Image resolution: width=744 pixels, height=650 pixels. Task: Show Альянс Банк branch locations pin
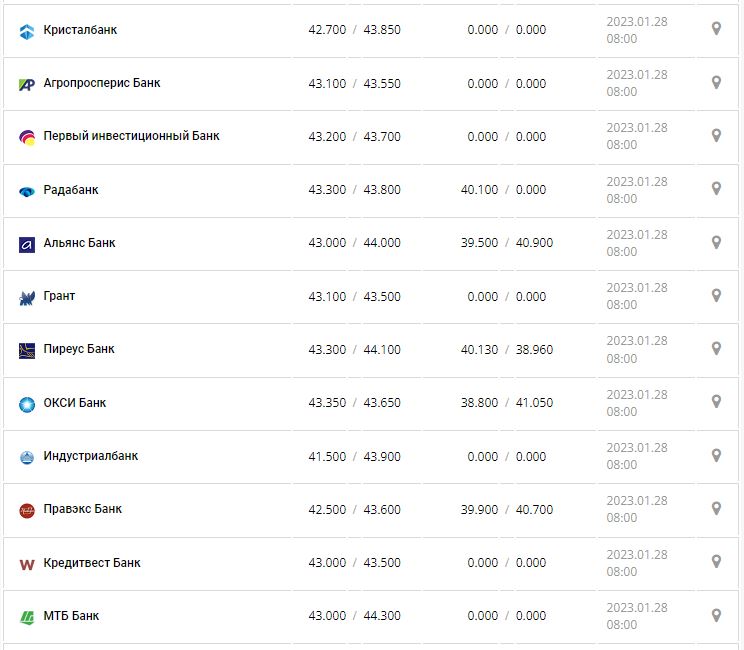[x=716, y=242]
